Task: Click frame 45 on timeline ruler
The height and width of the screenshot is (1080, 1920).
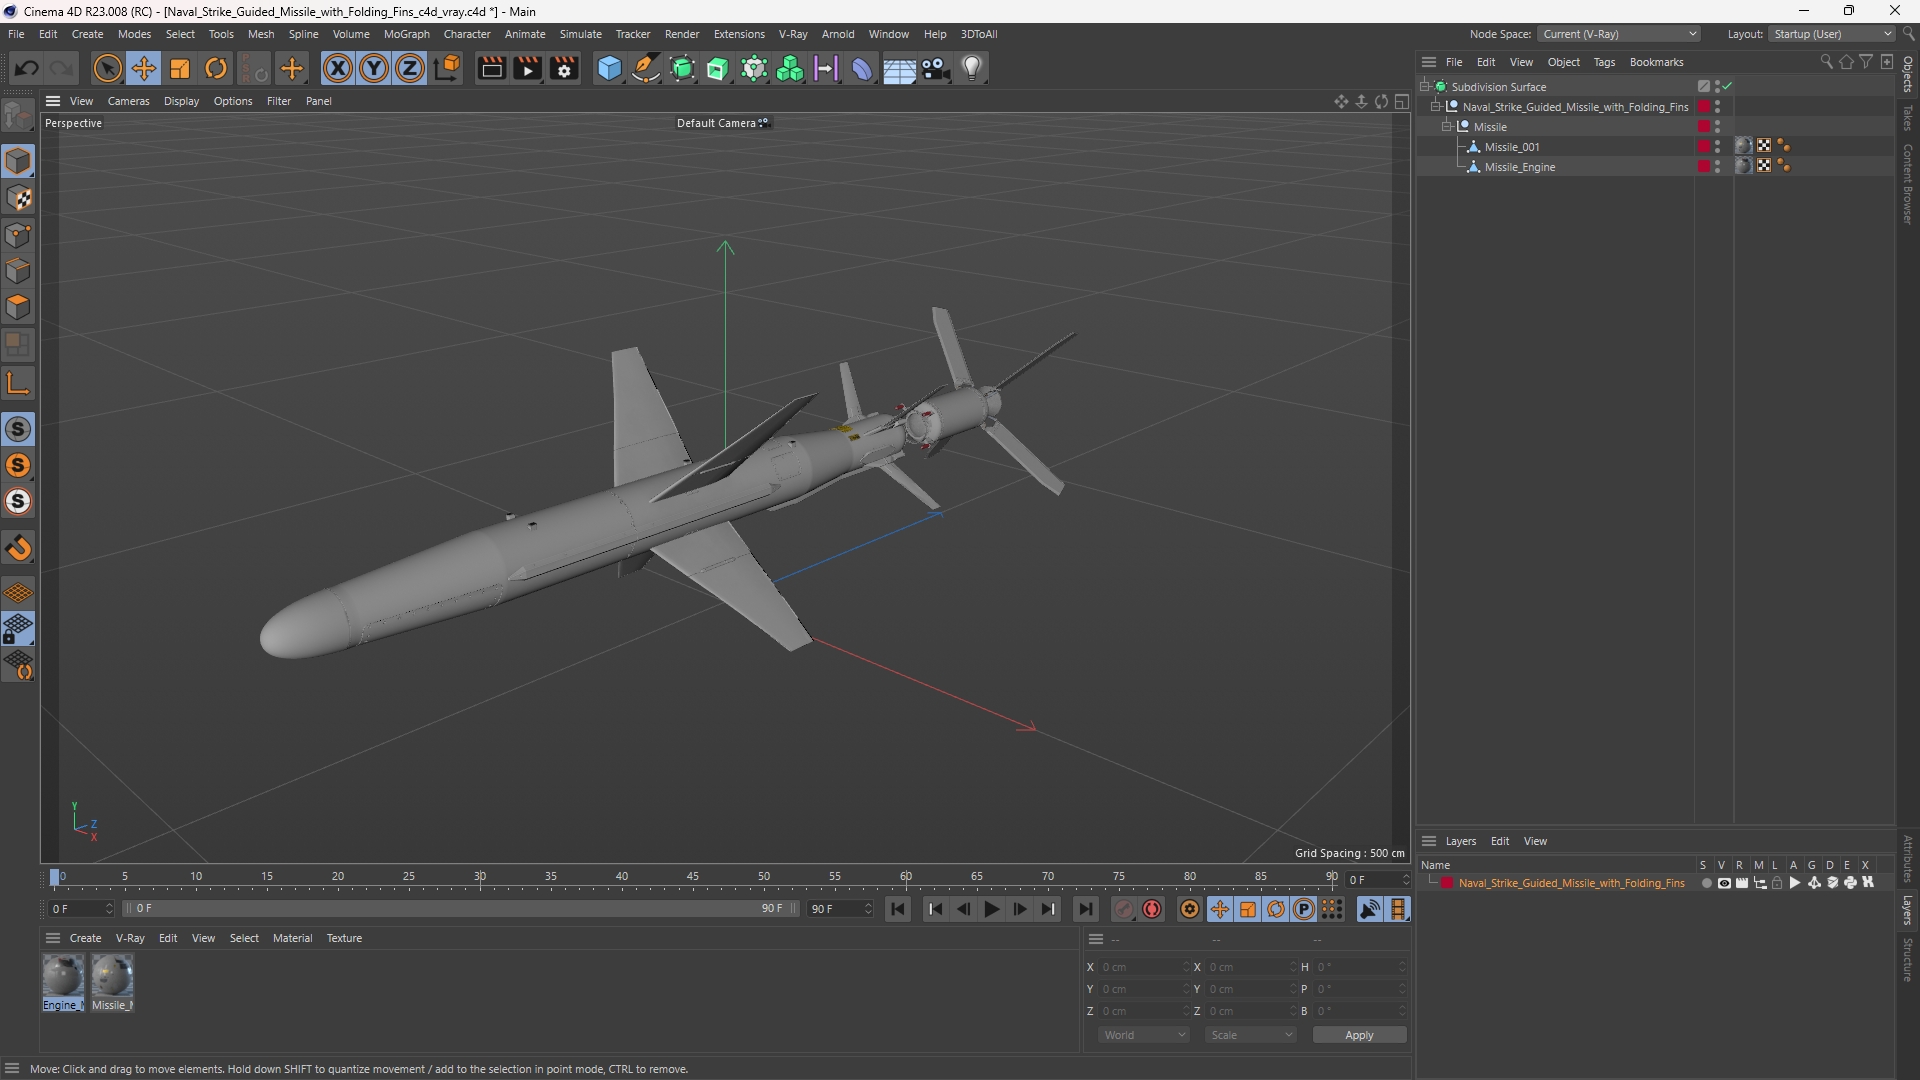Action: pos(693,878)
